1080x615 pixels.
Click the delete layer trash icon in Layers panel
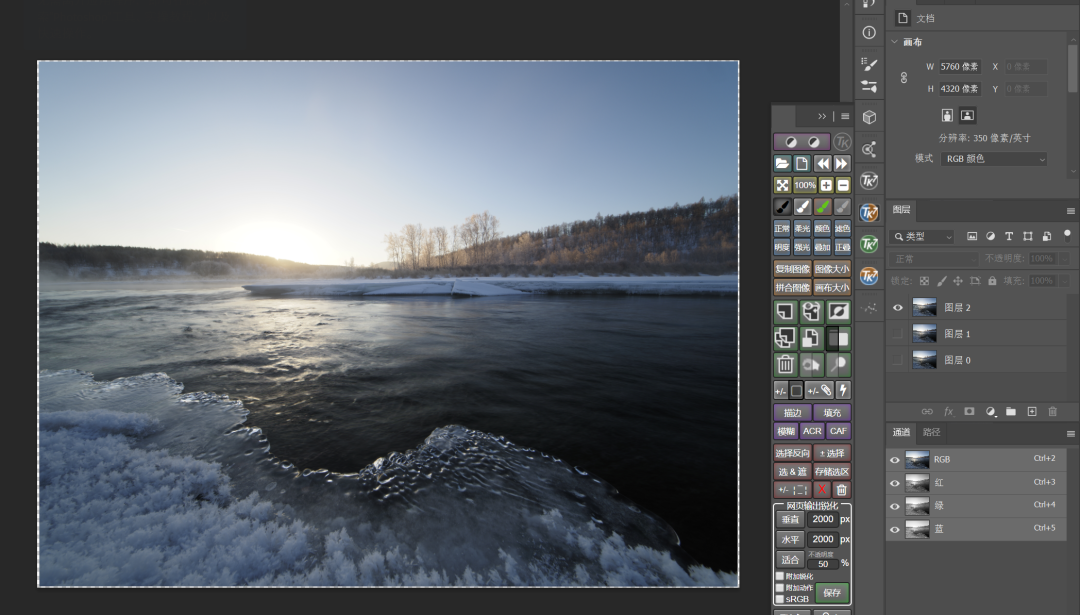[x=1052, y=411]
